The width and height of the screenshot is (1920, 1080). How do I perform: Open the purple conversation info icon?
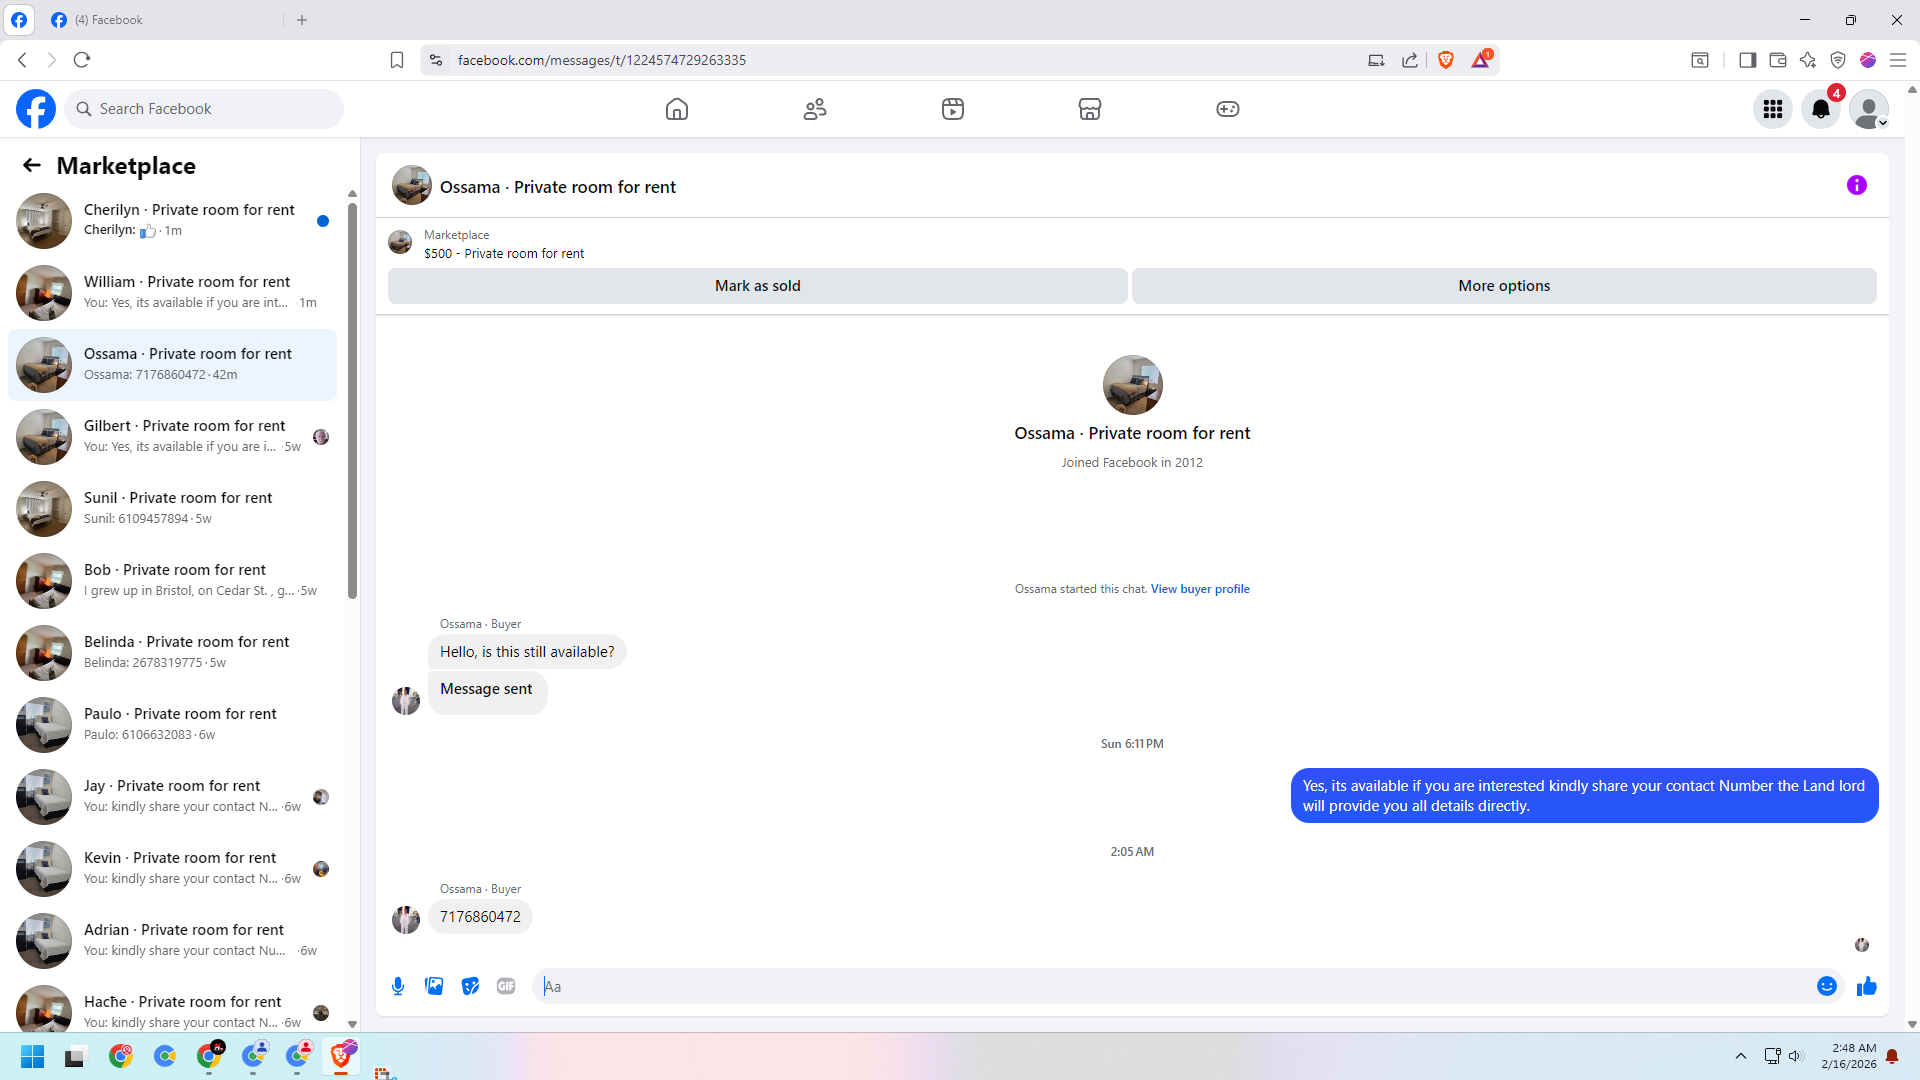pos(1856,185)
